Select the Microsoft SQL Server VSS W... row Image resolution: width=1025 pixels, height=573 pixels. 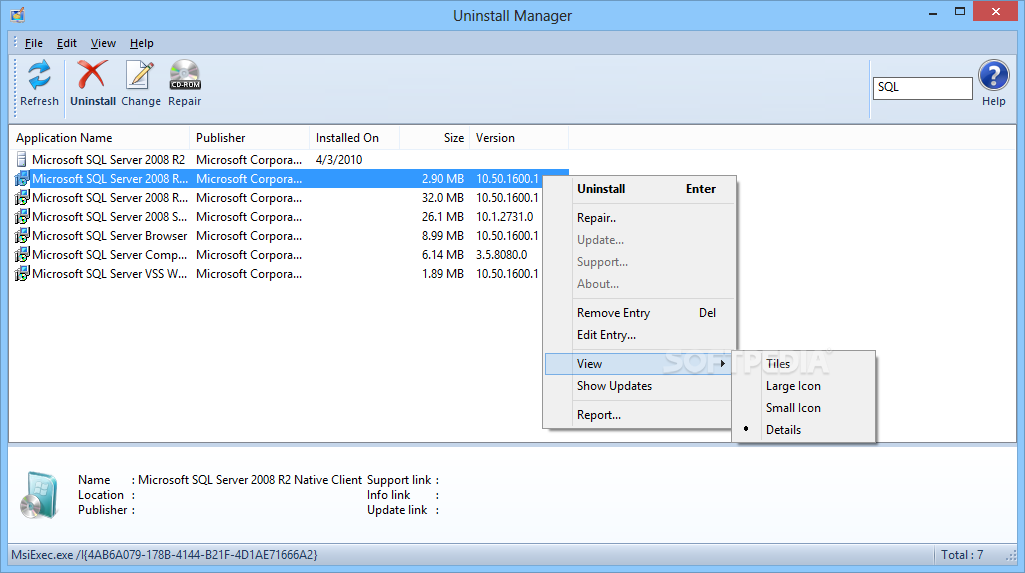coord(292,274)
